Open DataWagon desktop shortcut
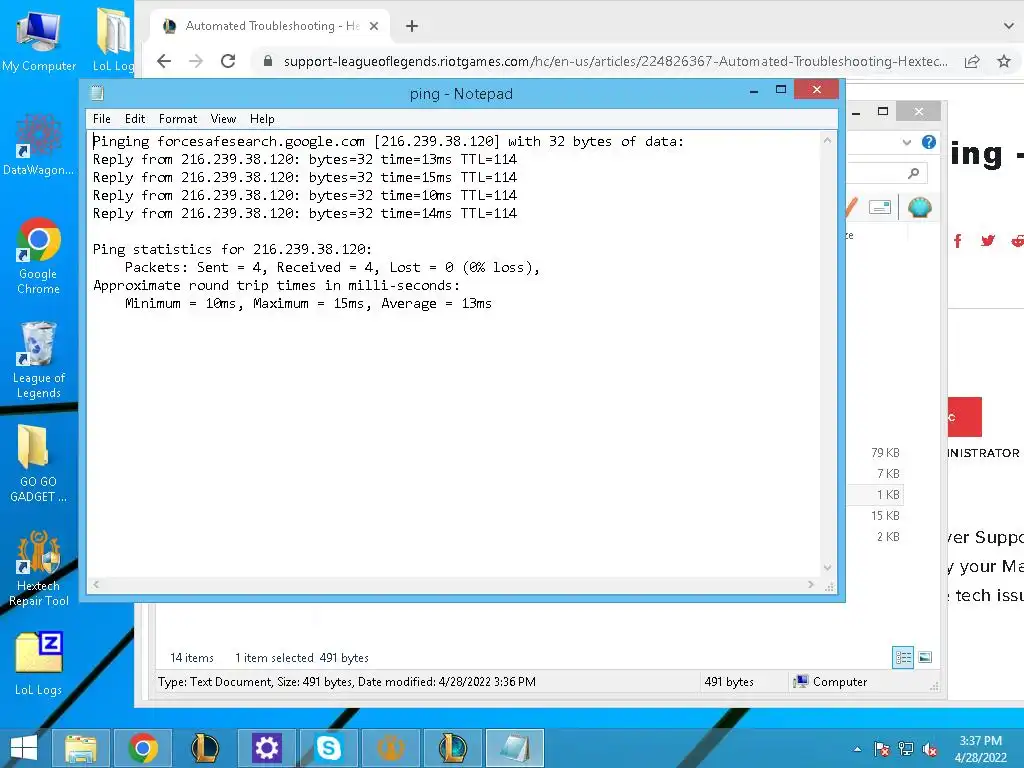Screen dimensions: 1024x768 pyautogui.click(x=39, y=145)
